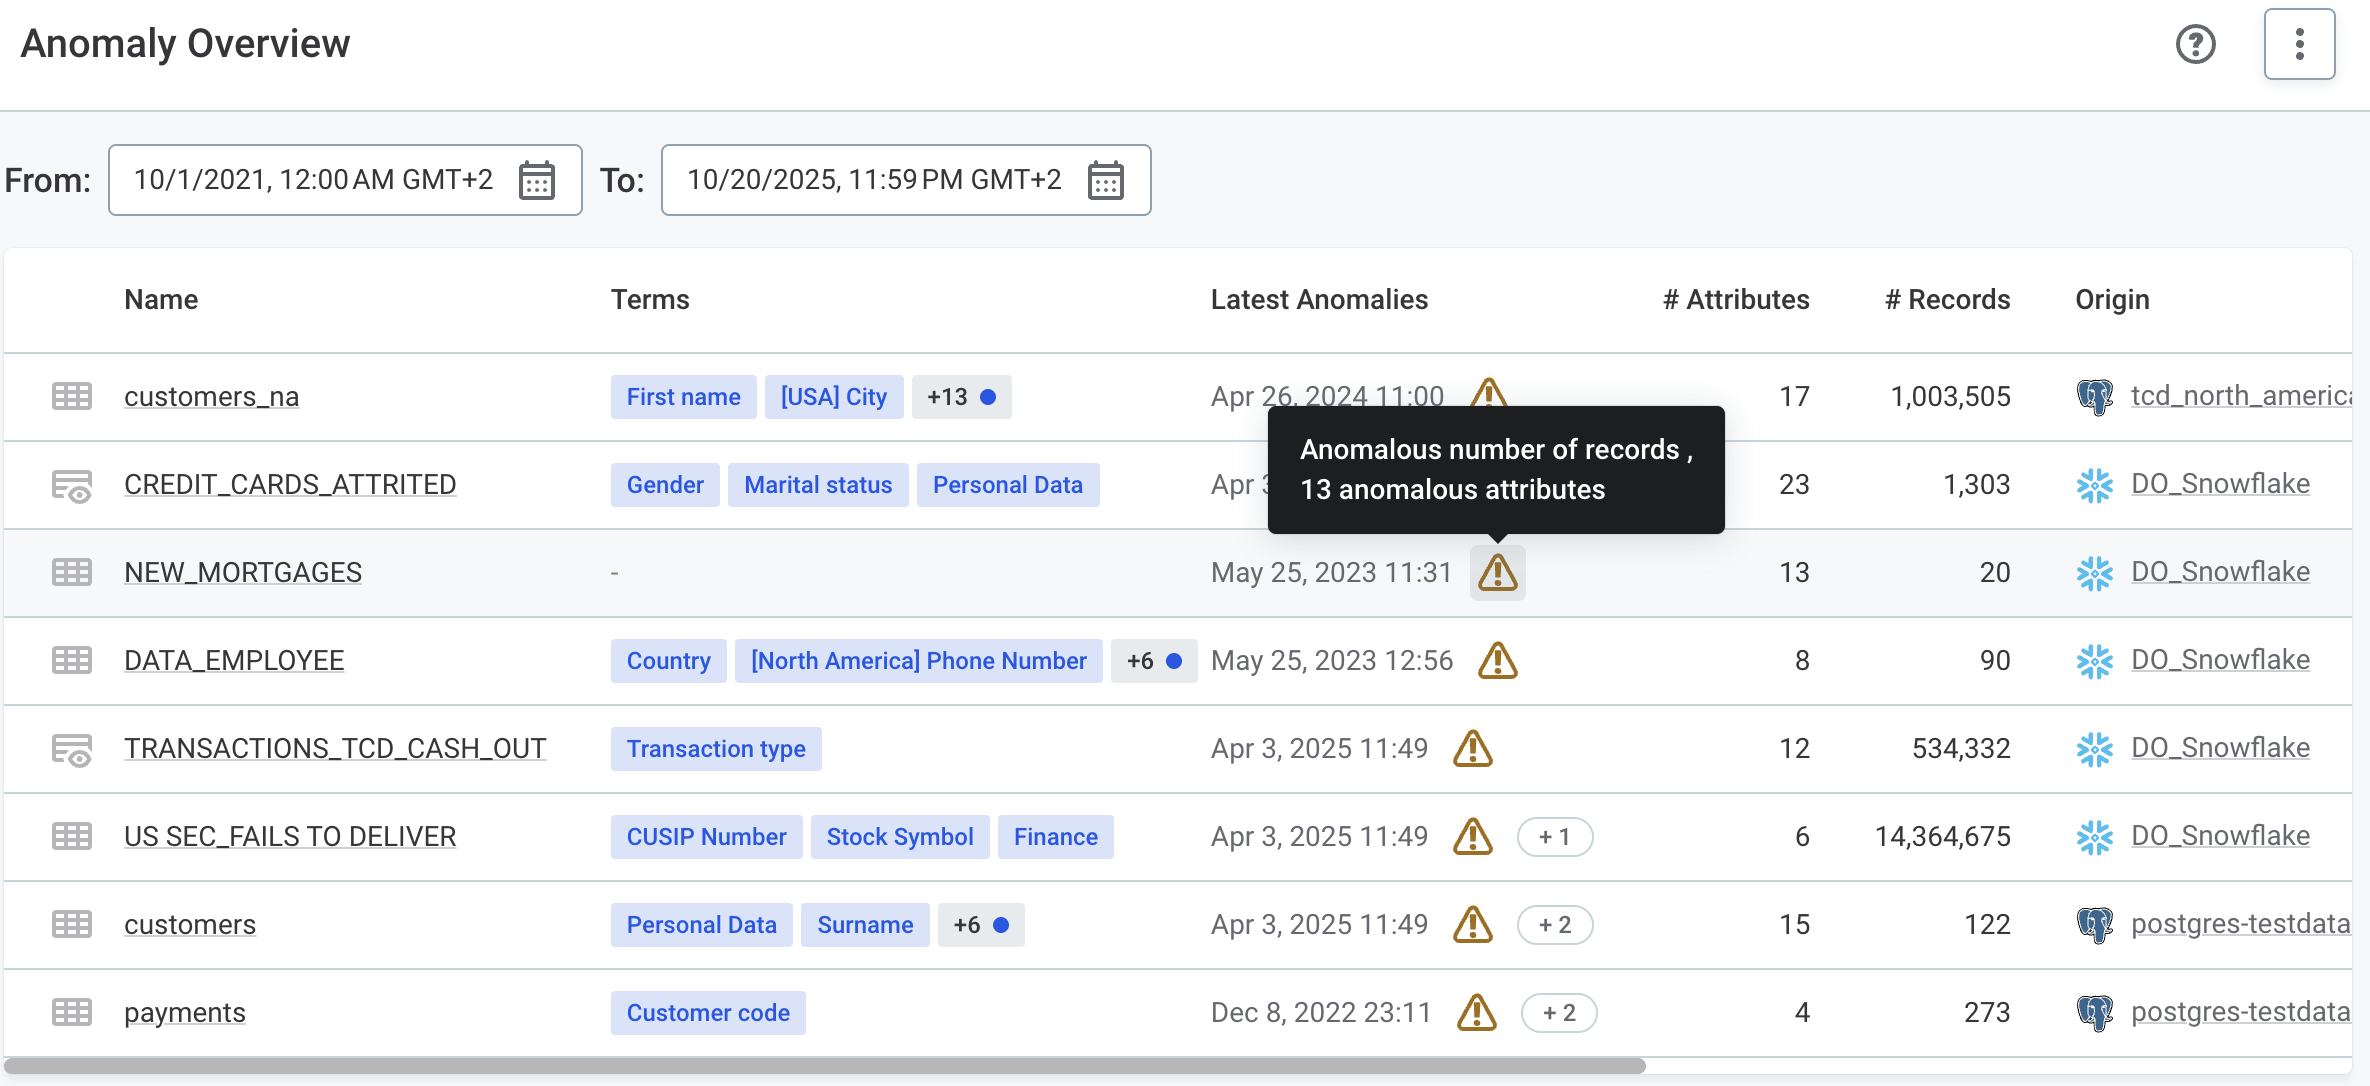Click the masked-table icon beside CREDIT_CARDS_ATTRITED
Image resolution: width=2370 pixels, height=1086 pixels.
tap(71, 485)
